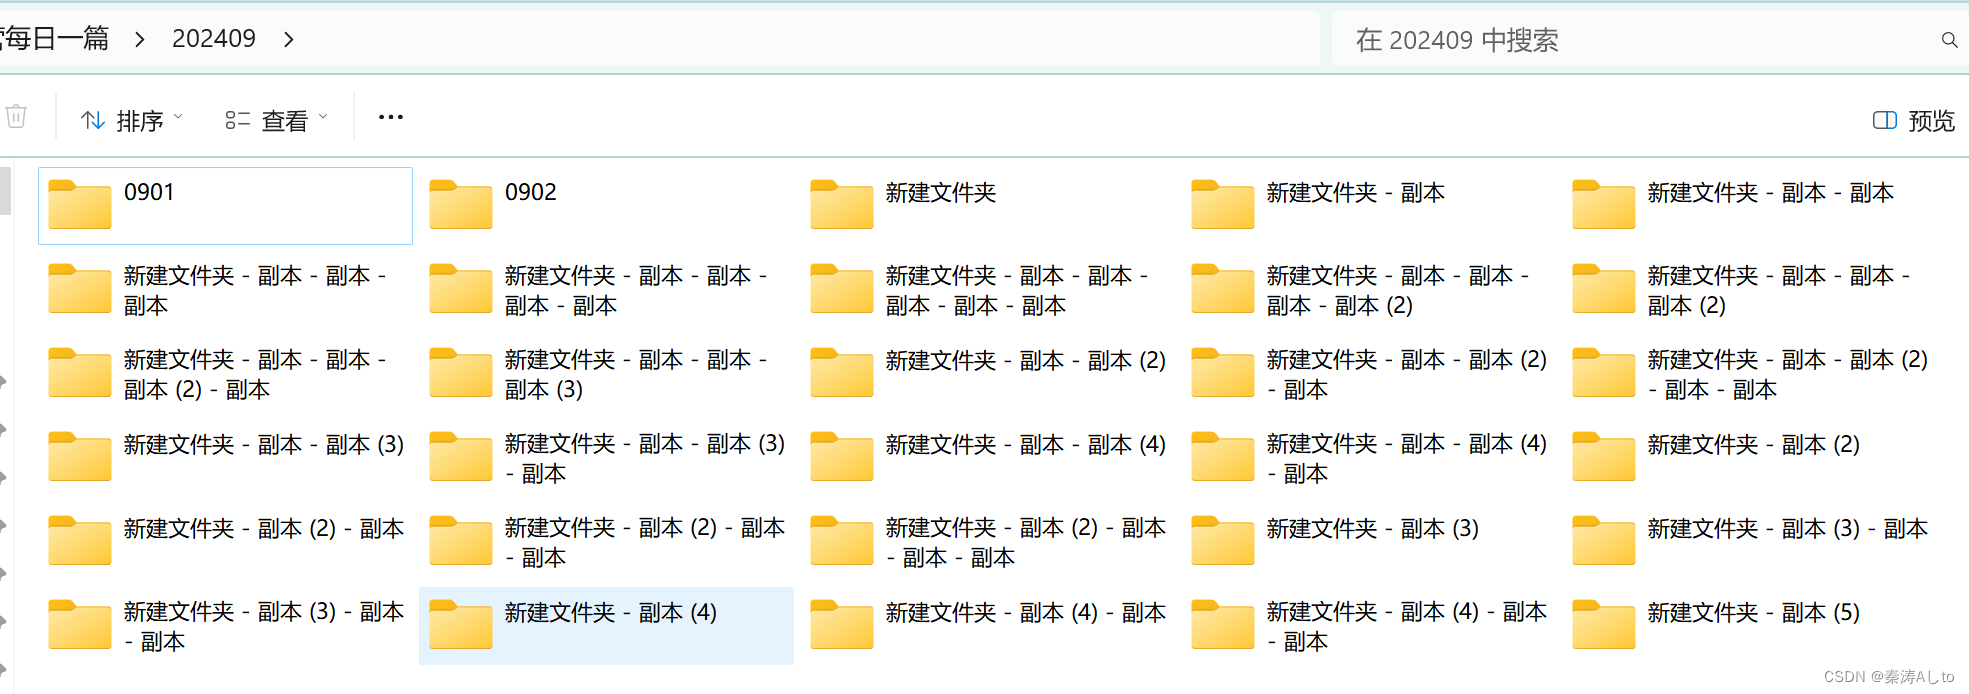
Task: Navigate to 202409 via the breadcrumb
Action: 214,38
